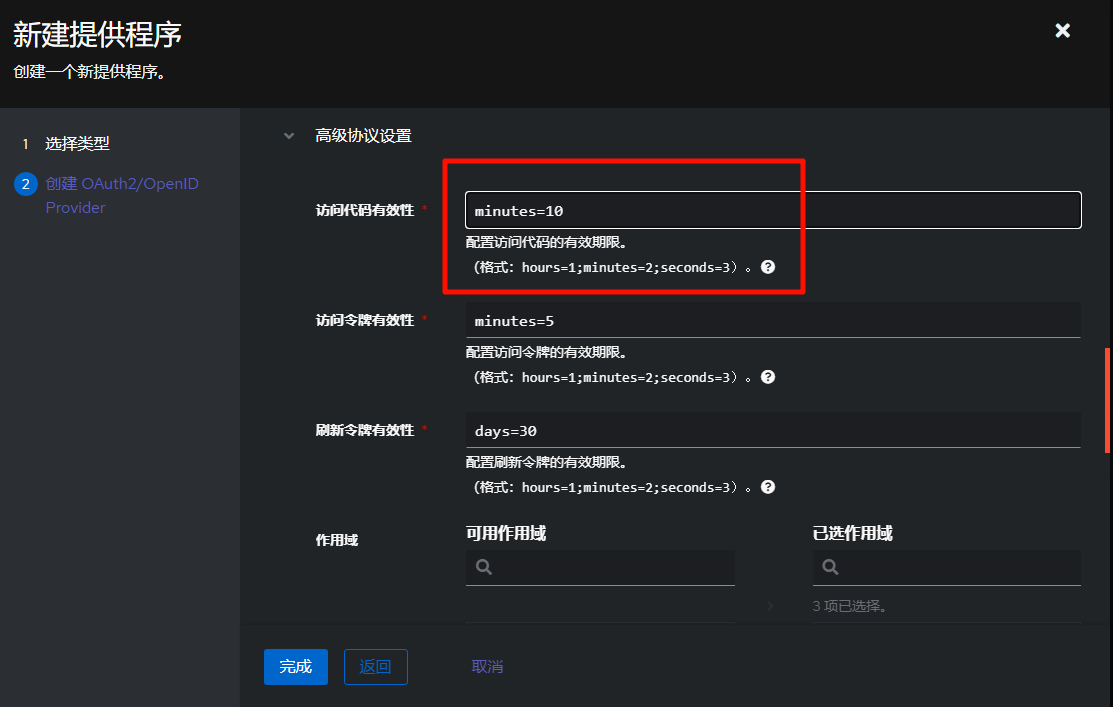Click the orange vertical scrollbar thumb

[x=1106, y=400]
